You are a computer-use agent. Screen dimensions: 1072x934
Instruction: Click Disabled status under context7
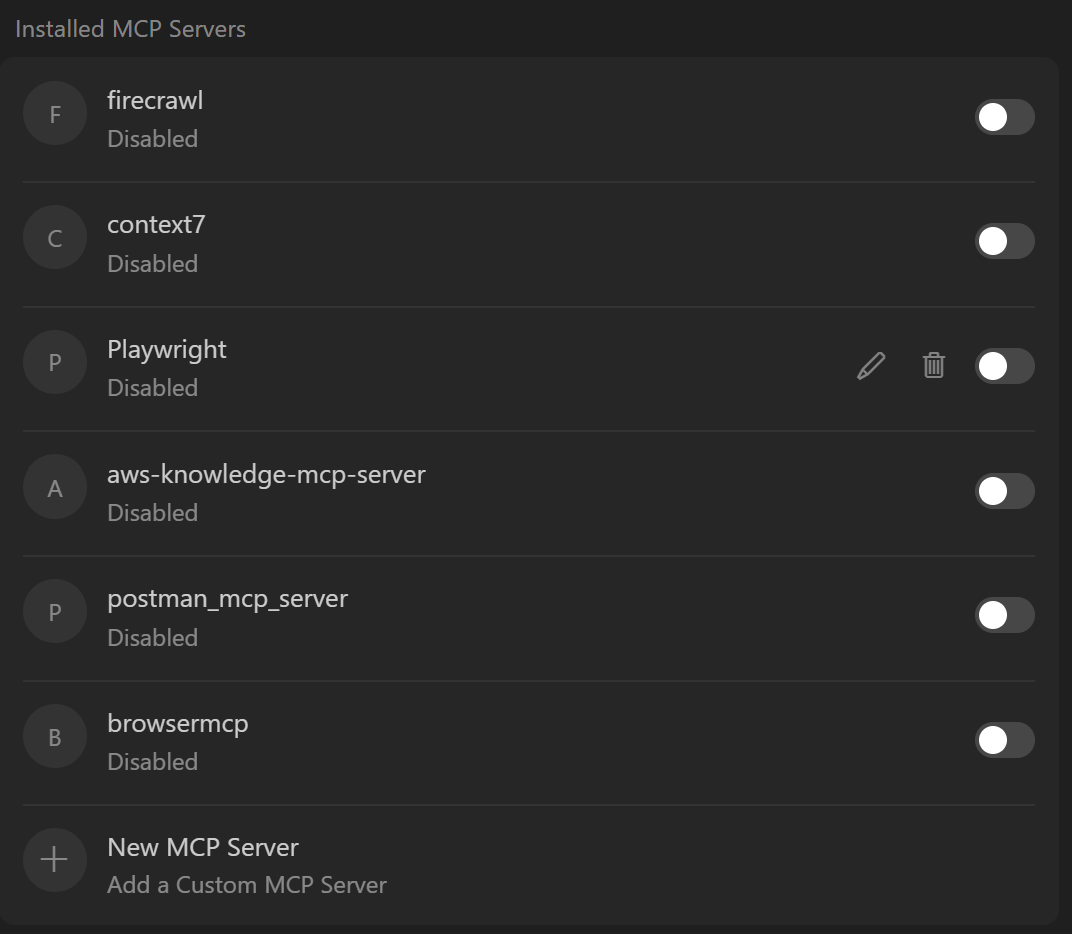[x=152, y=264]
